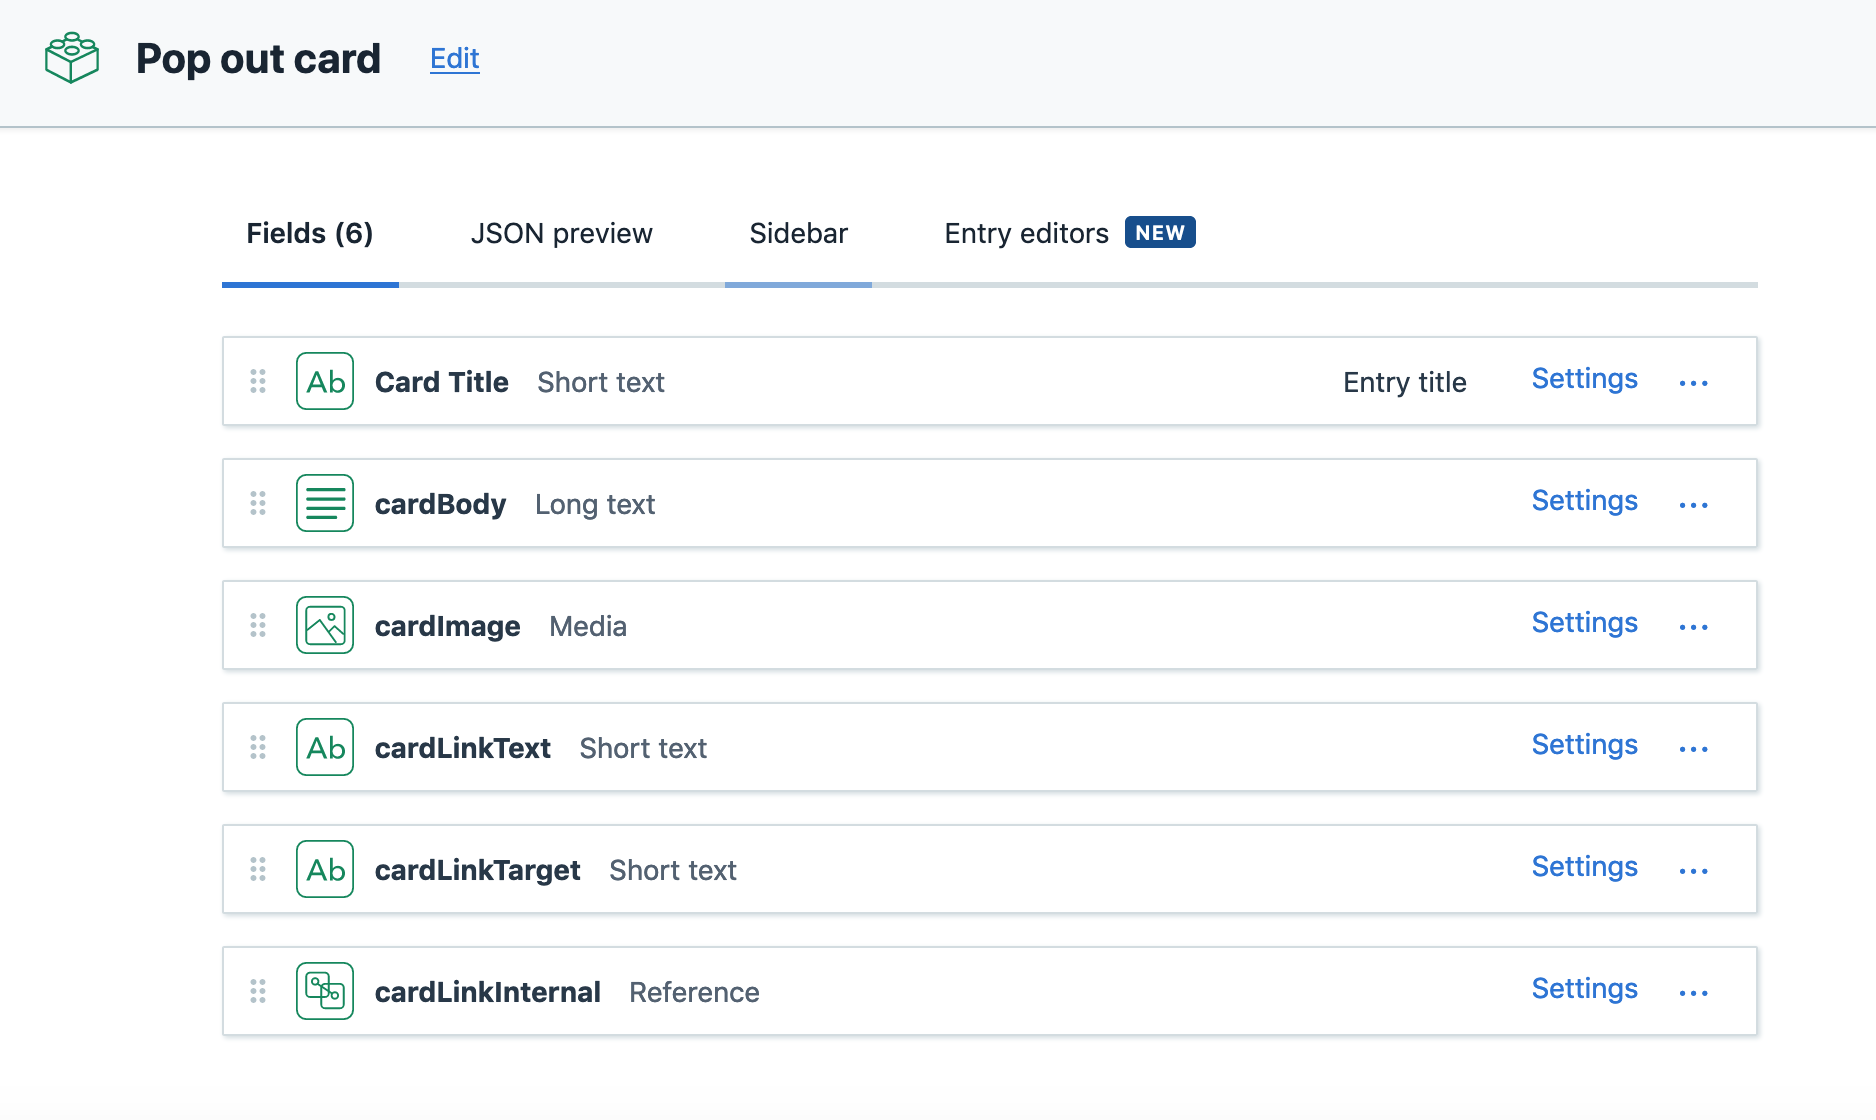Open Settings for the cardLinkTarget field

(x=1584, y=867)
